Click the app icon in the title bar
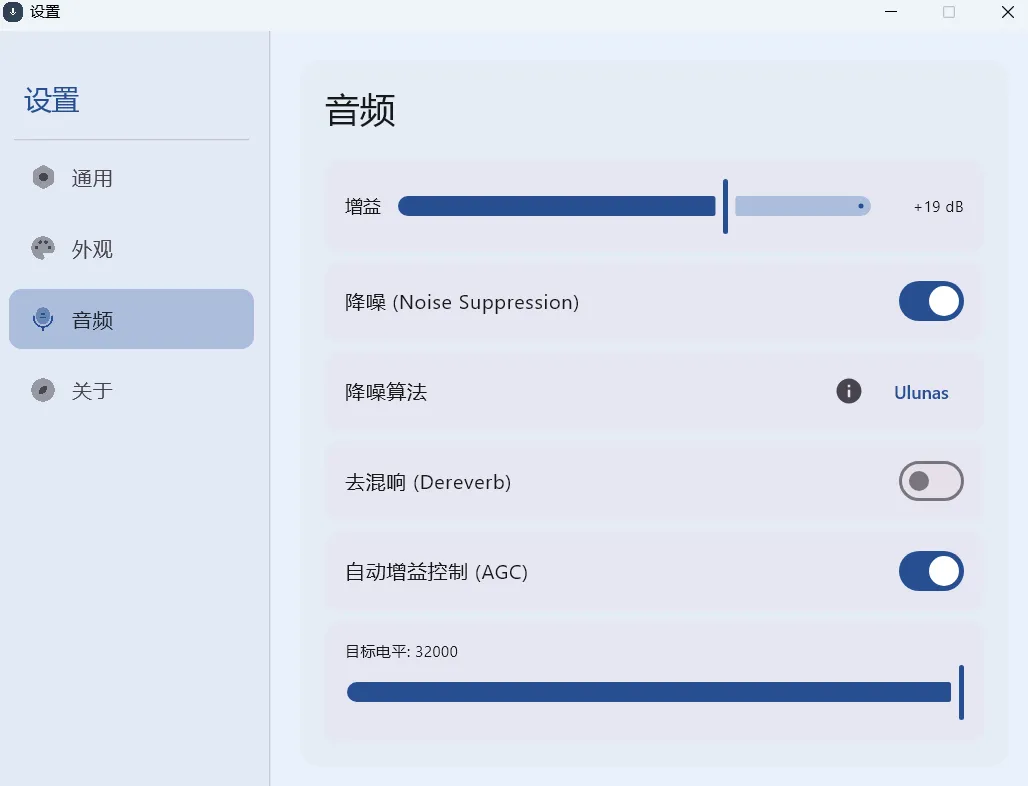This screenshot has height=786, width=1028. [x=13, y=12]
